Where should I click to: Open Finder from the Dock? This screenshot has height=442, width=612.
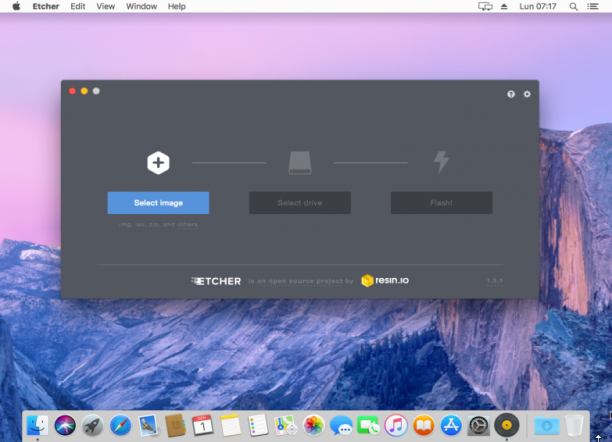click(x=37, y=425)
